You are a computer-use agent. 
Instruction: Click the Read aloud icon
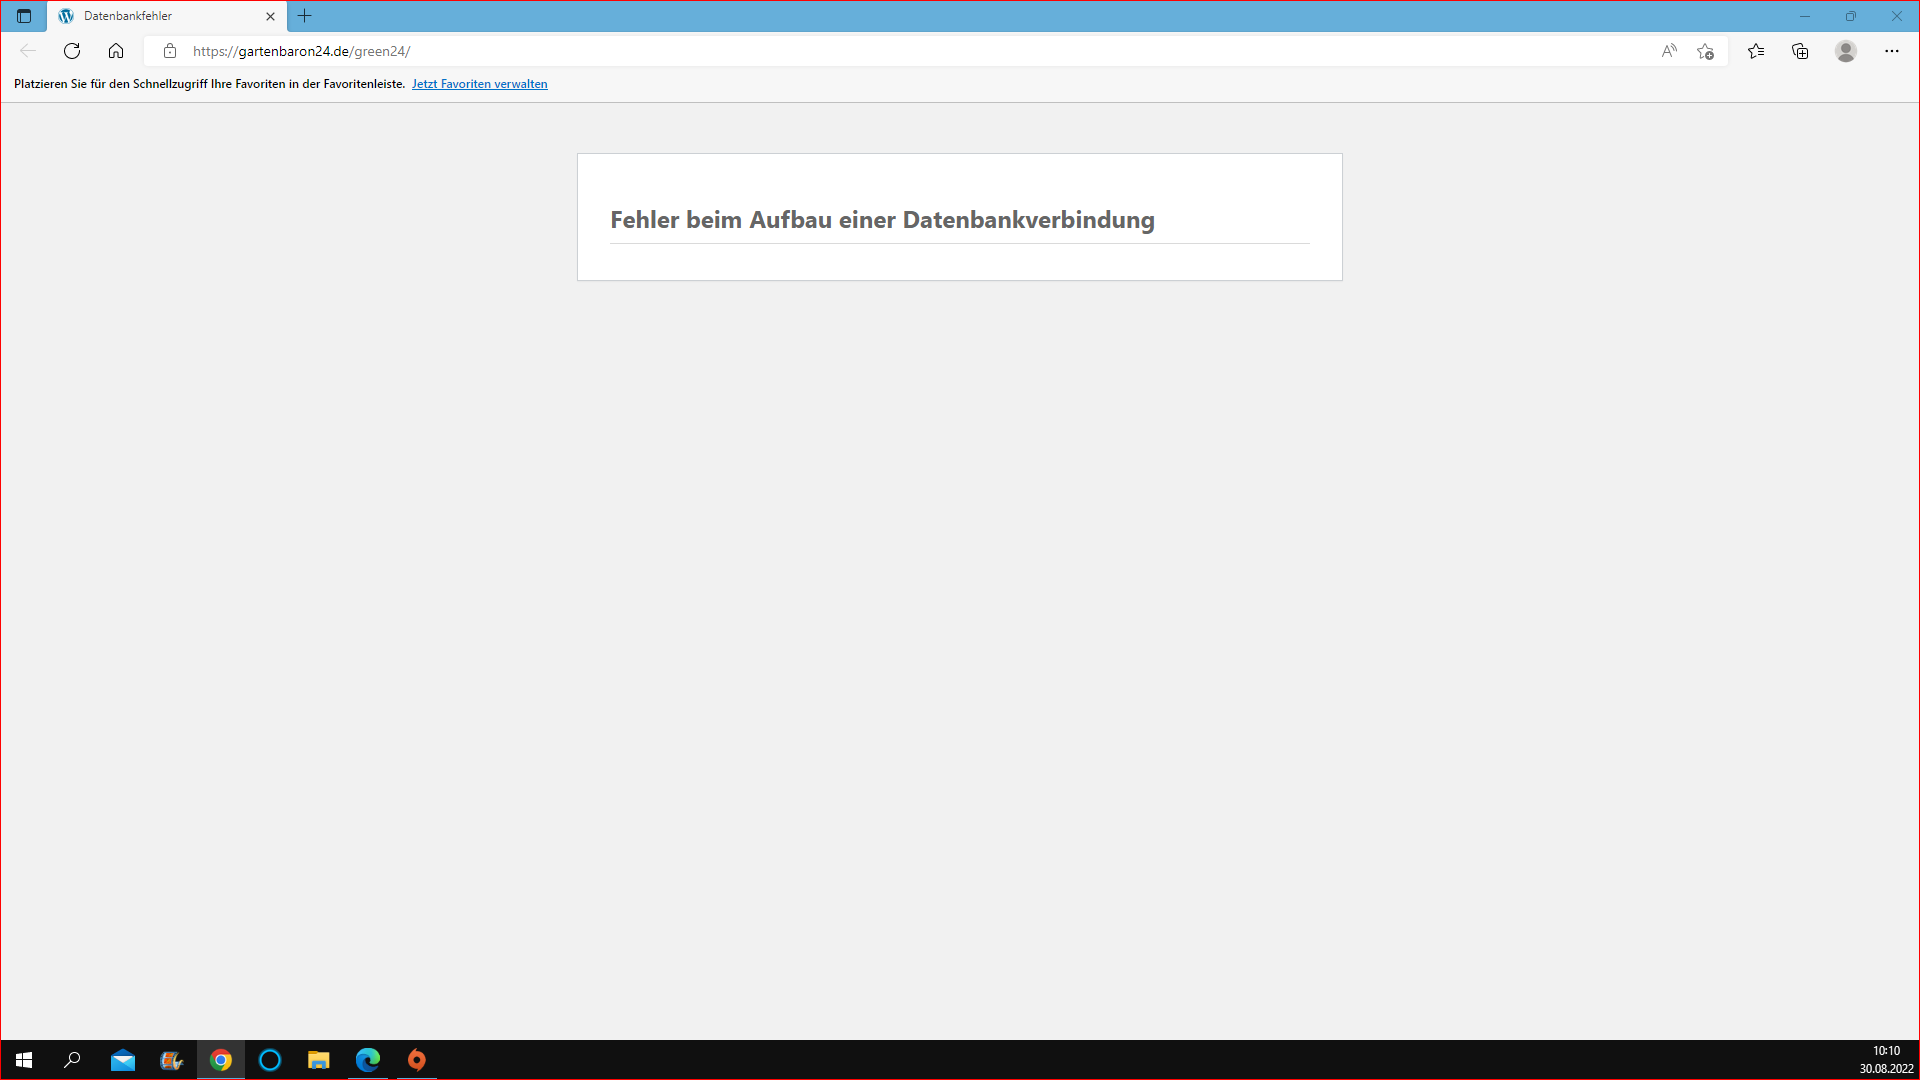click(1669, 51)
